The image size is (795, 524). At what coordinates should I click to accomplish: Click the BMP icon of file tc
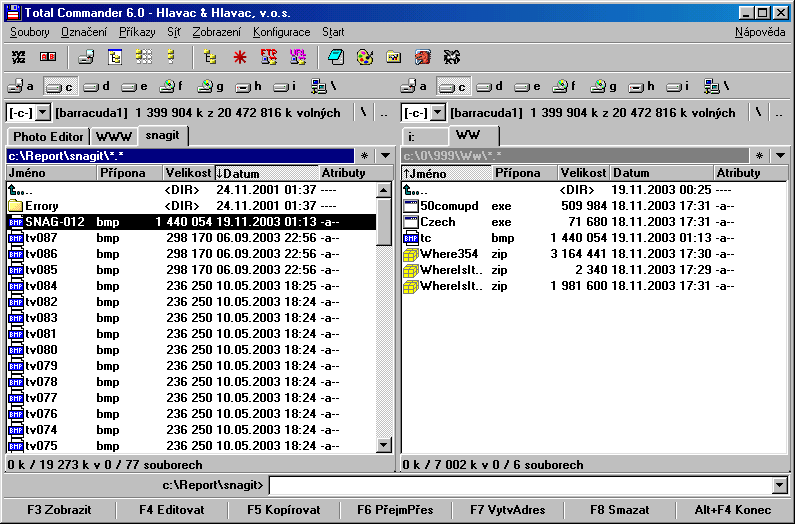pyautogui.click(x=411, y=238)
